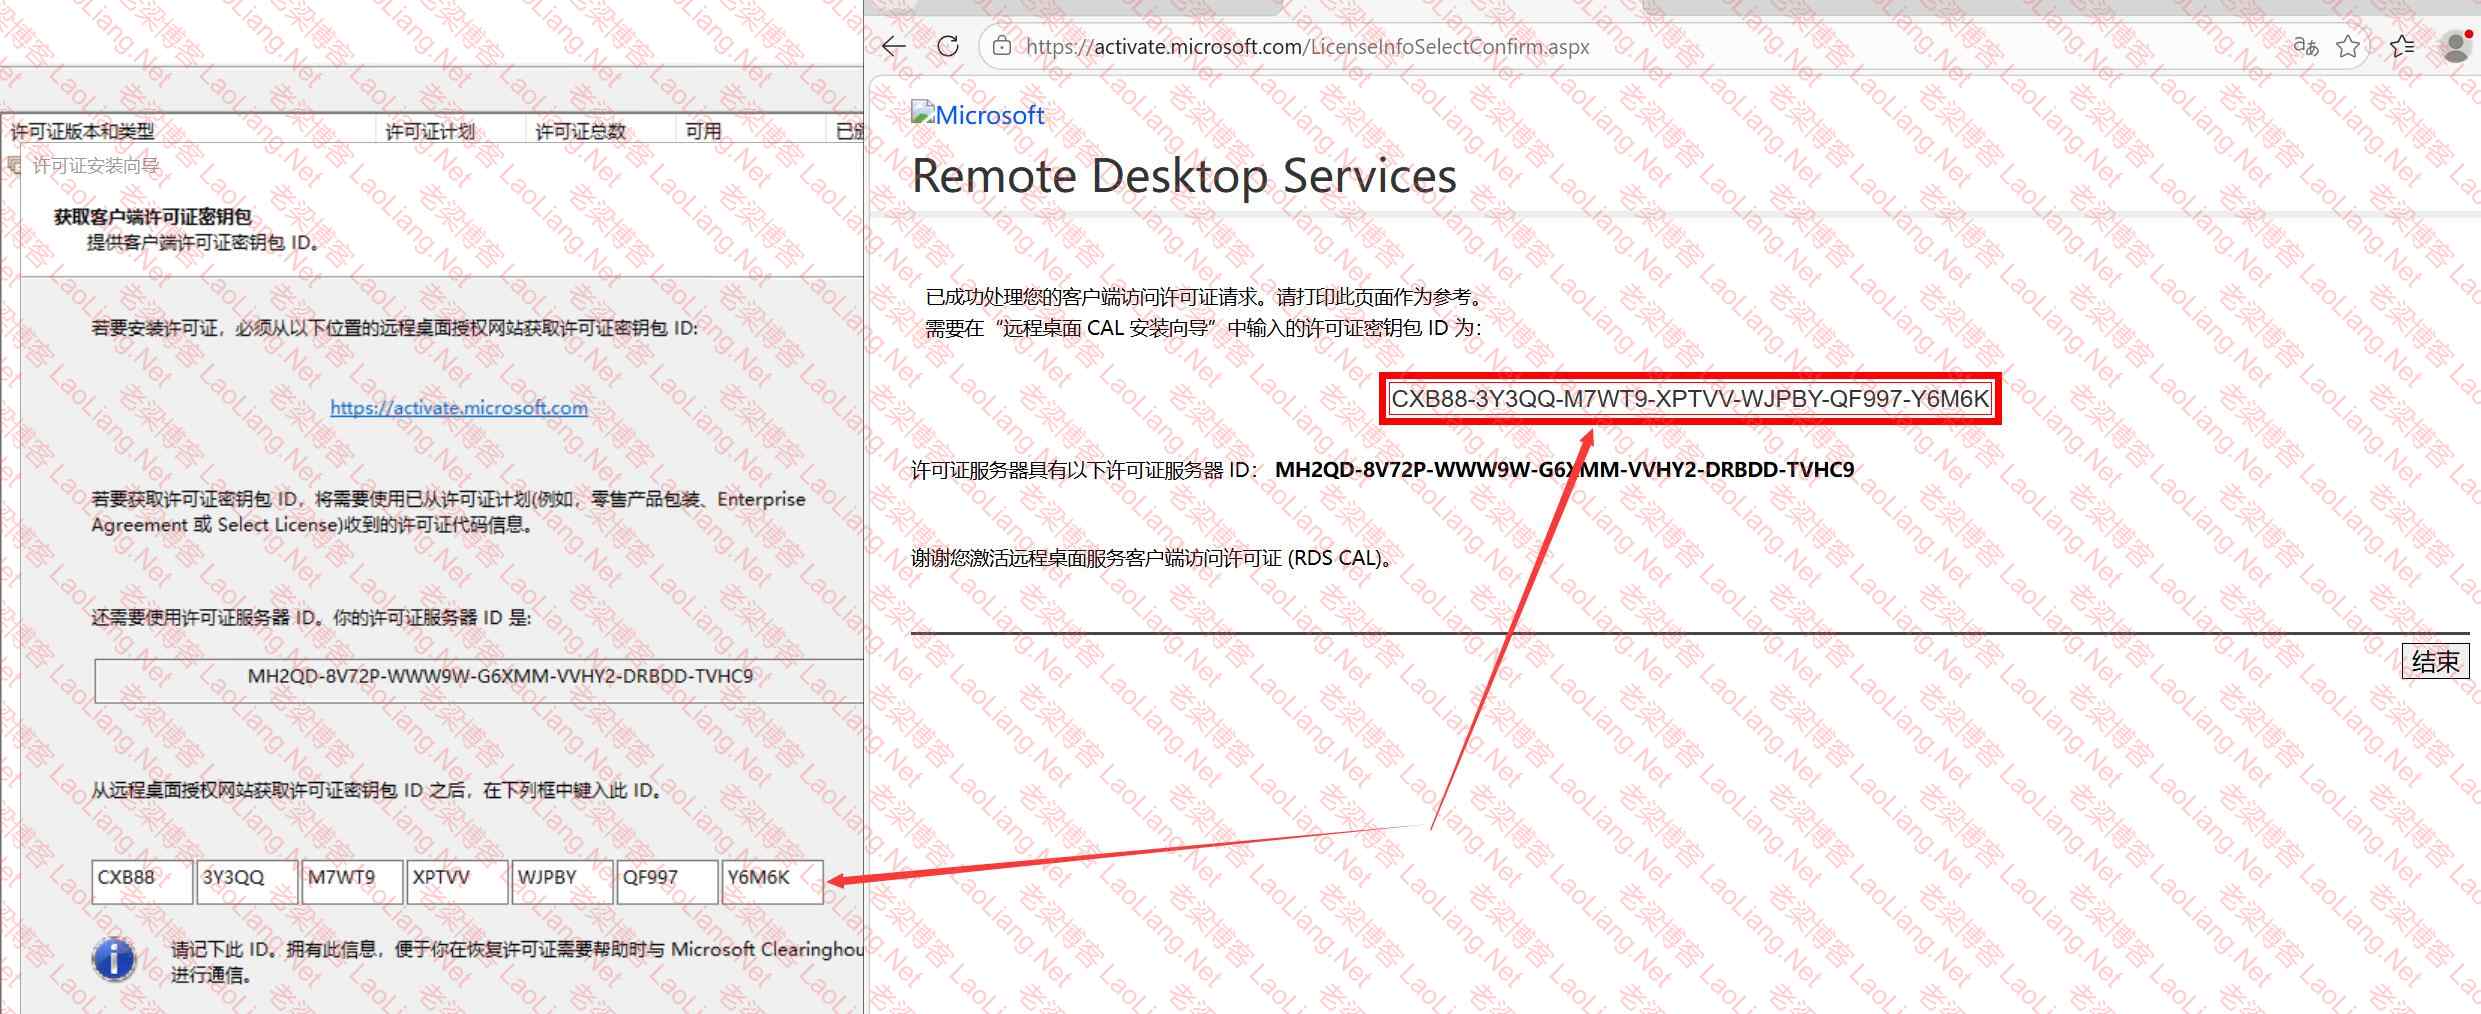Refresh the activation page
2481x1014 pixels.
click(948, 47)
